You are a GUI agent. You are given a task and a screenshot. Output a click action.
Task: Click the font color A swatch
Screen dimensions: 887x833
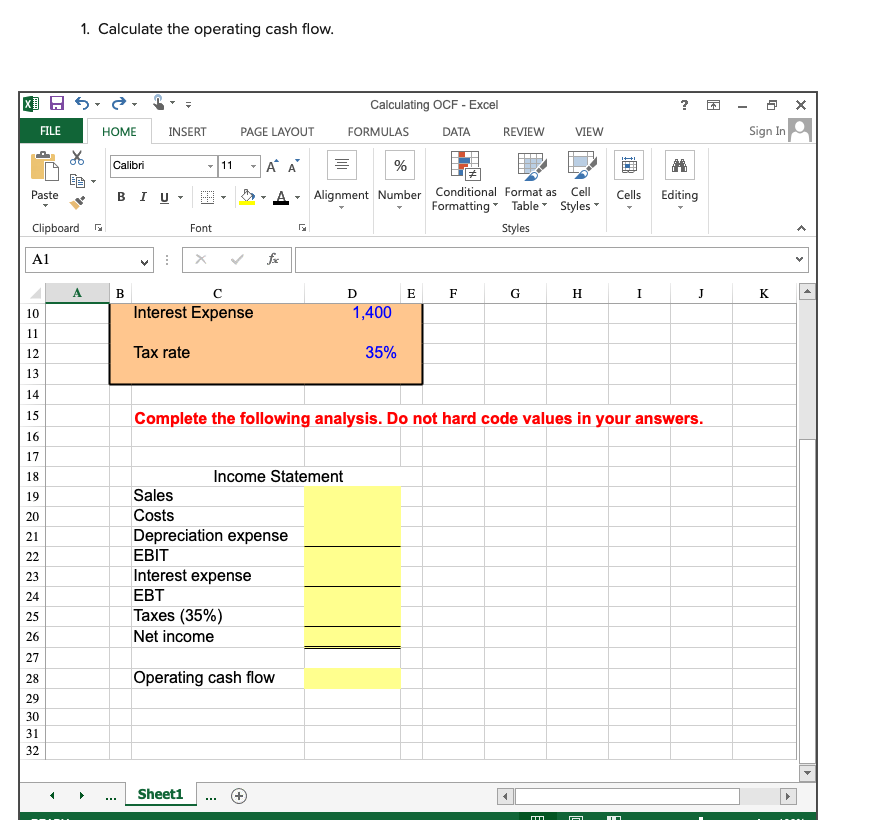coord(281,198)
